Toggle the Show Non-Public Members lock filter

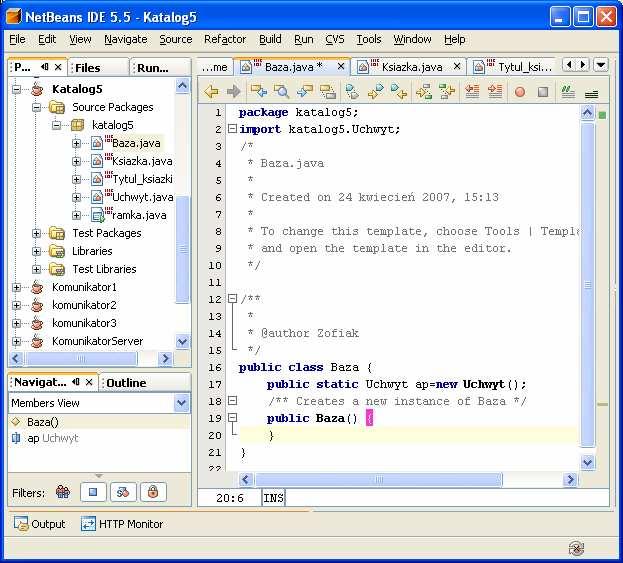[153, 492]
